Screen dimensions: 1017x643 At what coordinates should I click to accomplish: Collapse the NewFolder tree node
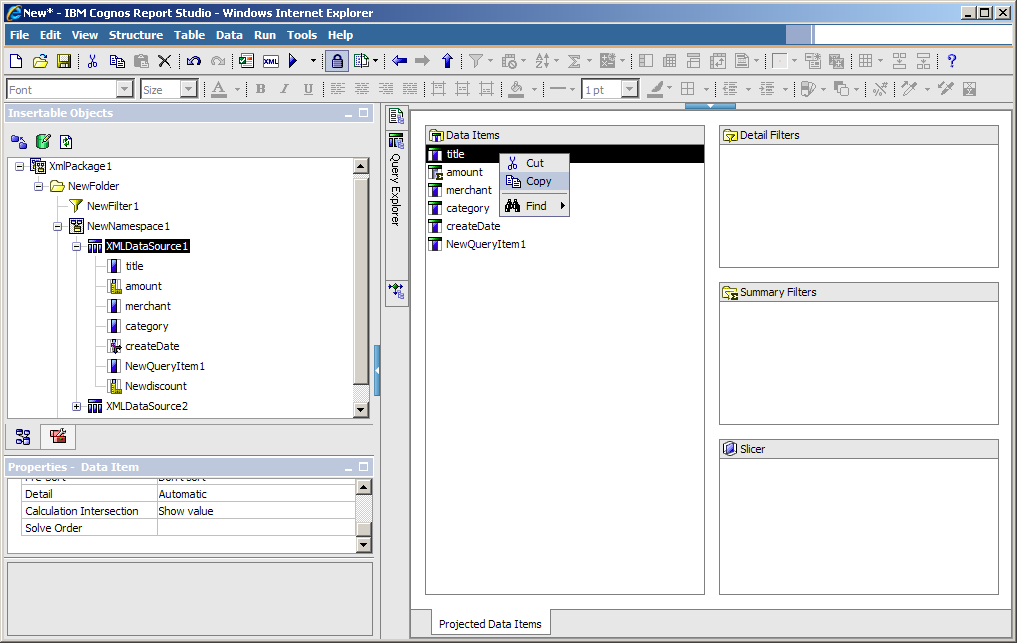pyautogui.click(x=39, y=187)
